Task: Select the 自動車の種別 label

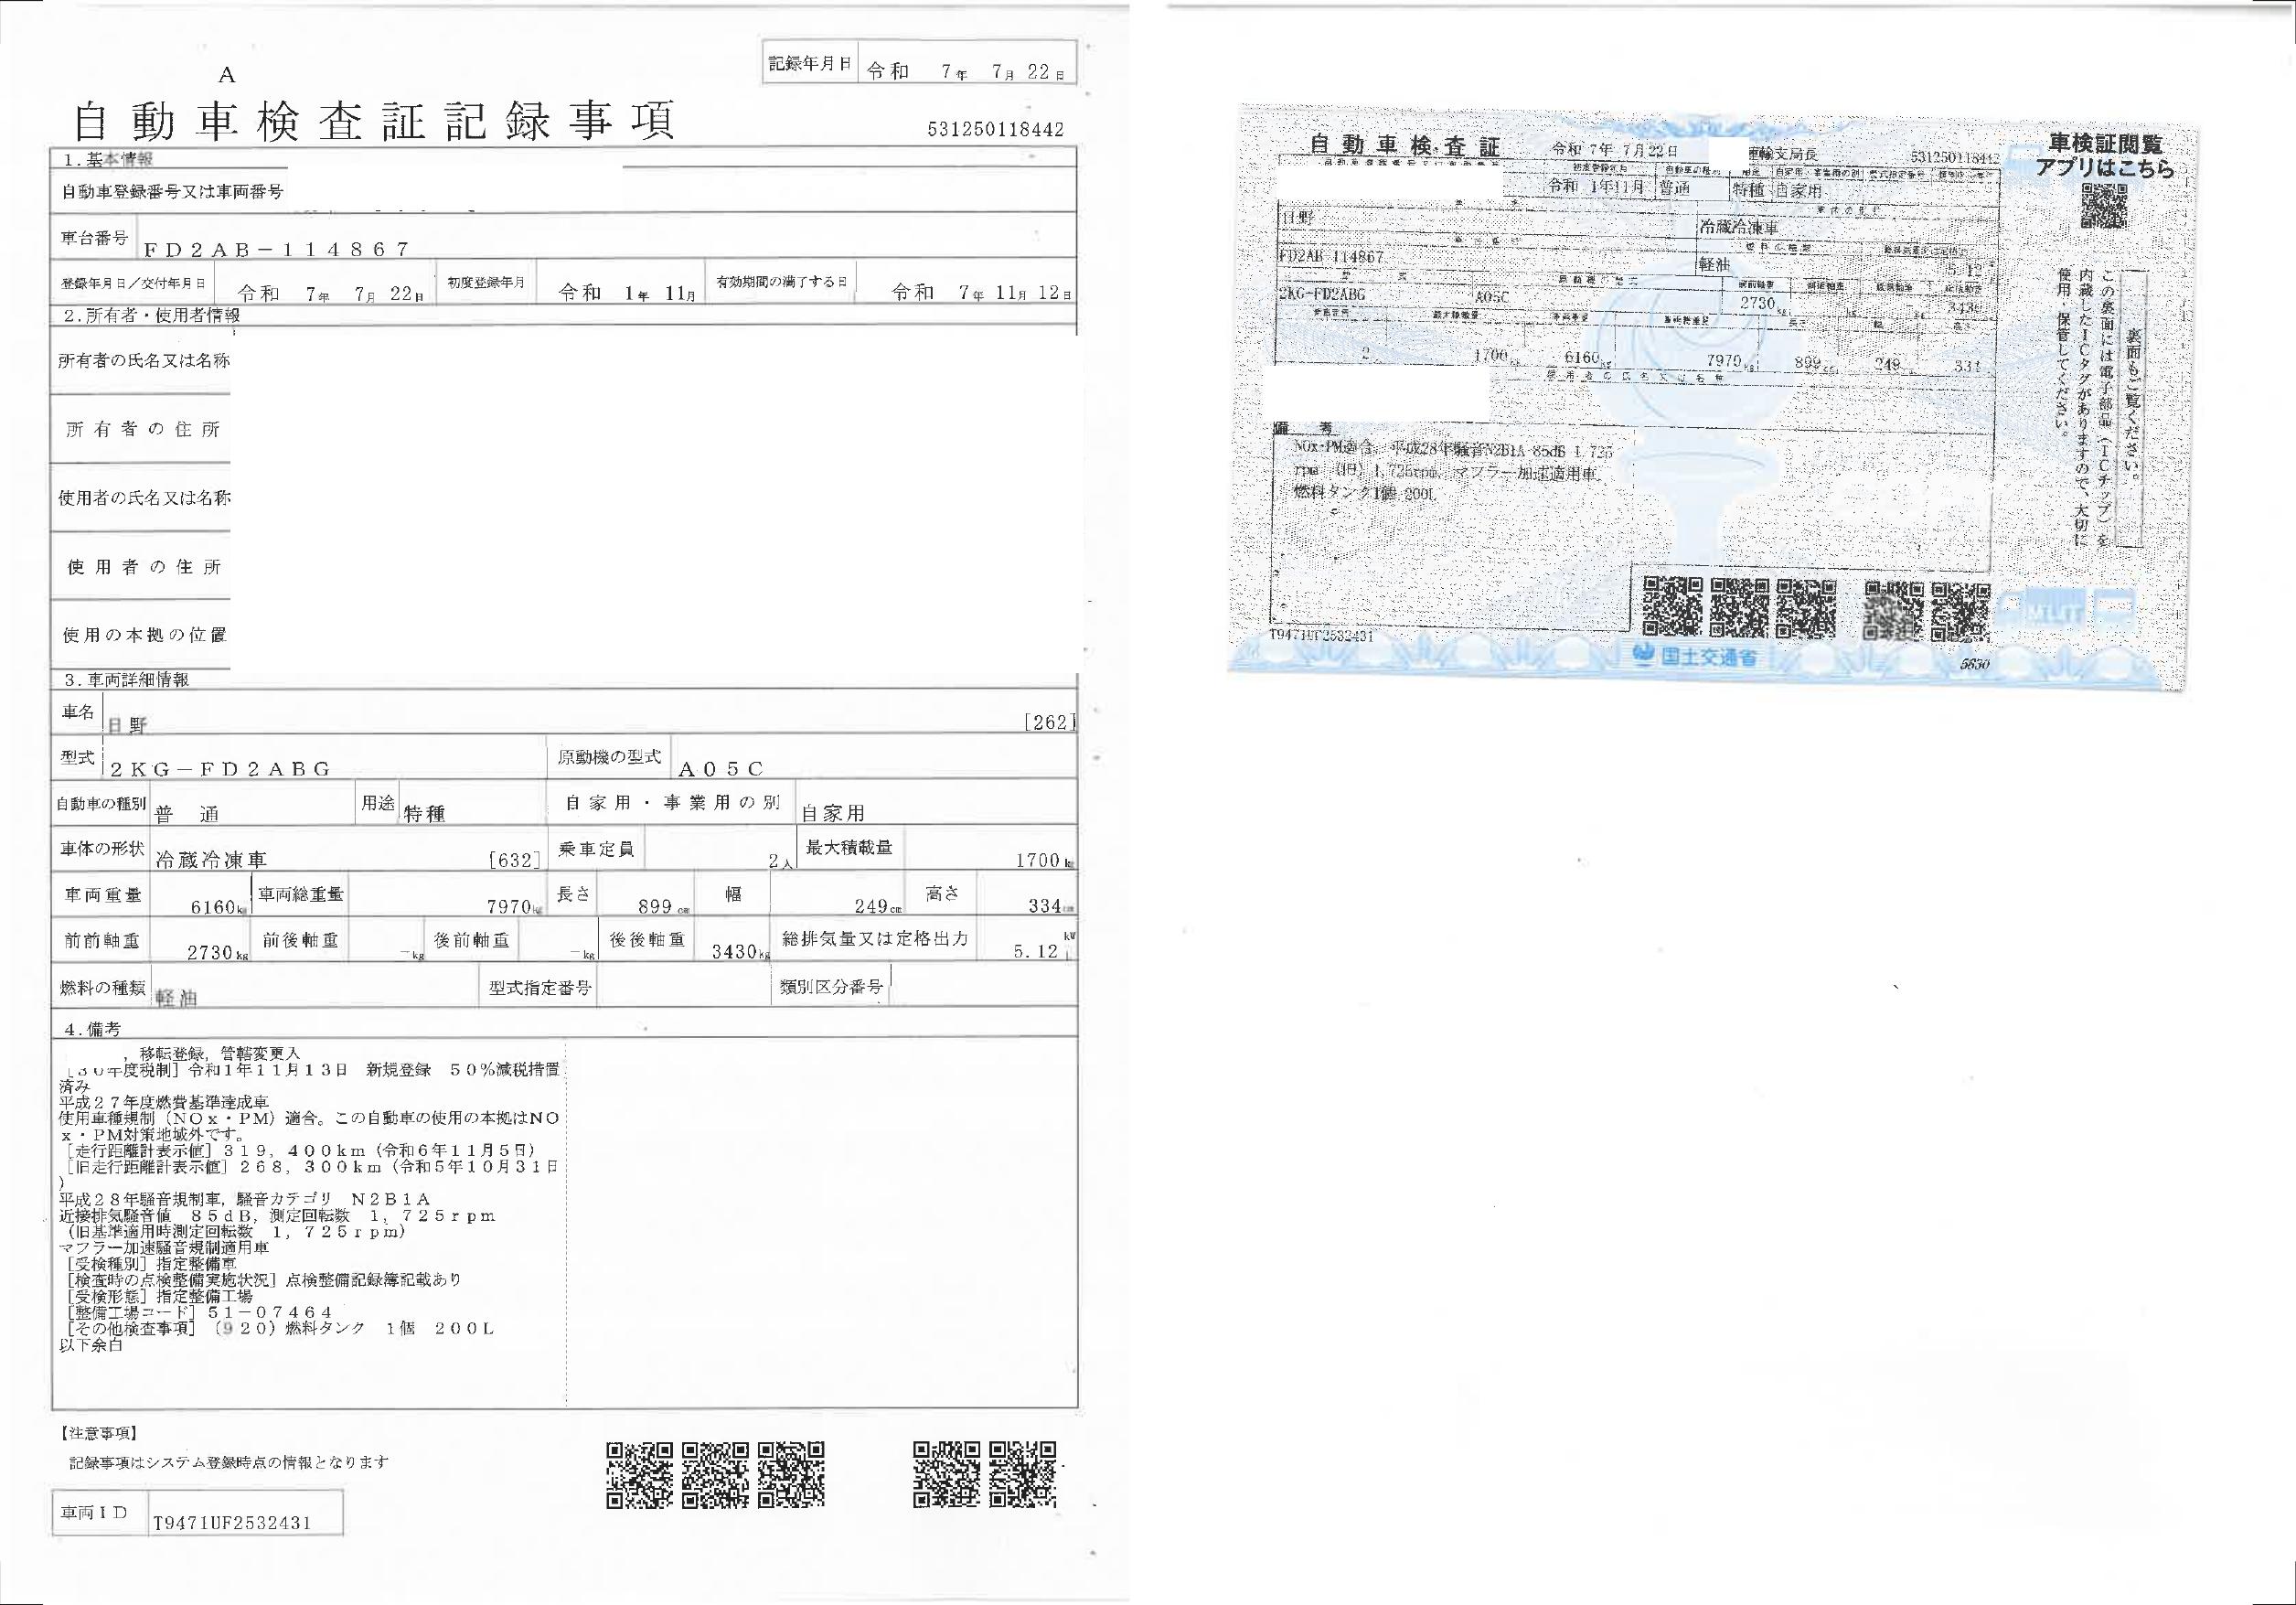Action: coord(101,804)
